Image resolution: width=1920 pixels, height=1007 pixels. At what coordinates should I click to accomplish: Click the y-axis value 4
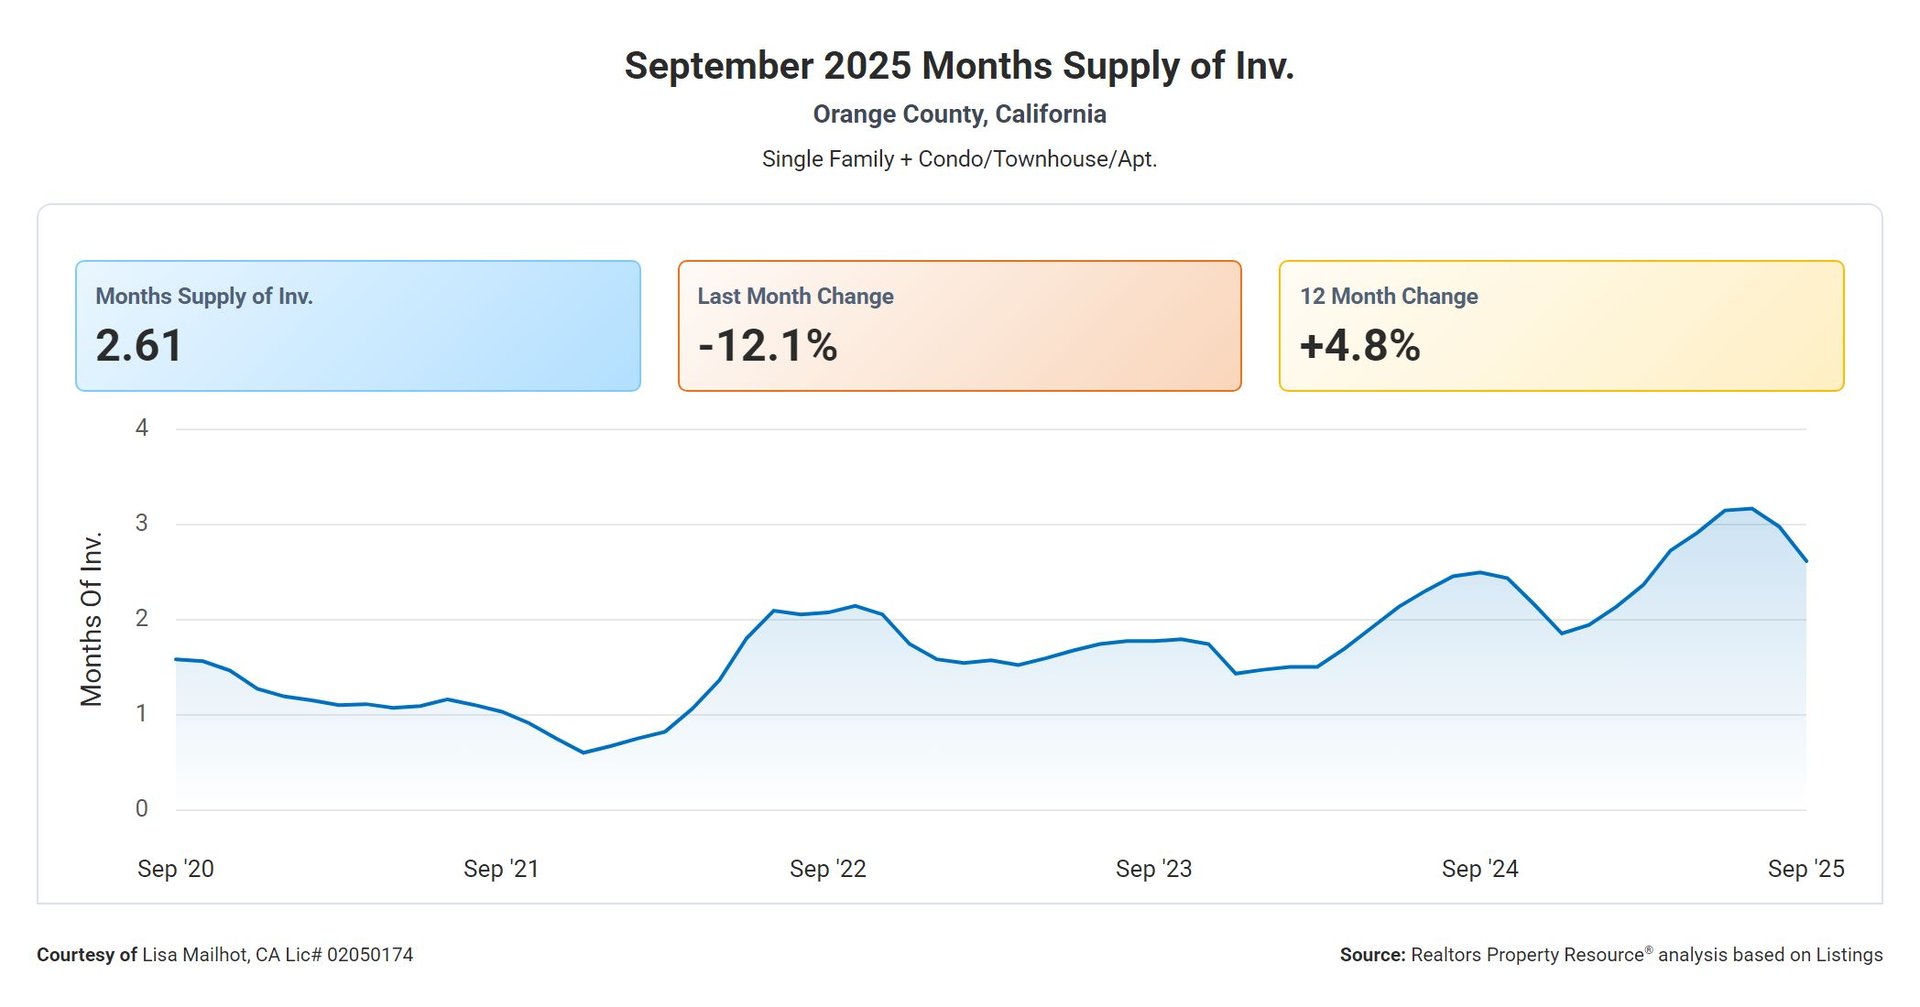(142, 428)
